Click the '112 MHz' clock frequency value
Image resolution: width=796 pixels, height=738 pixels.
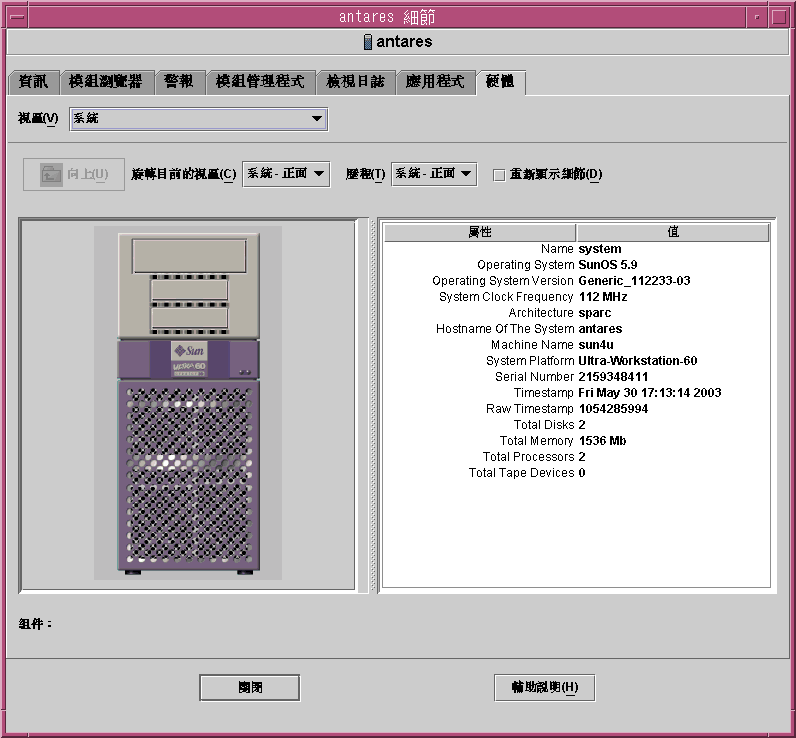coord(603,296)
